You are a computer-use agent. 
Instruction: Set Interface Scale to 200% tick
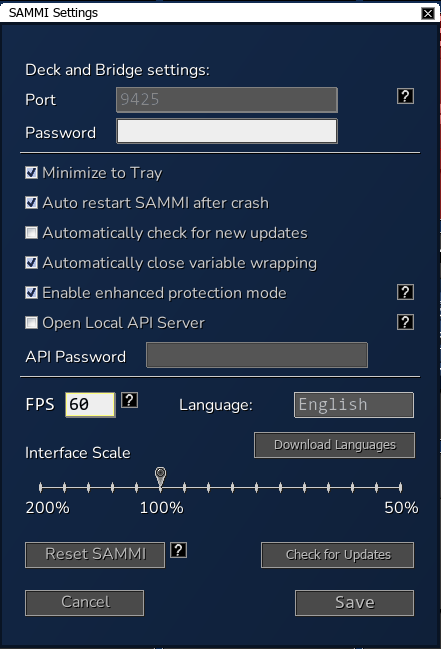[x=41, y=488]
